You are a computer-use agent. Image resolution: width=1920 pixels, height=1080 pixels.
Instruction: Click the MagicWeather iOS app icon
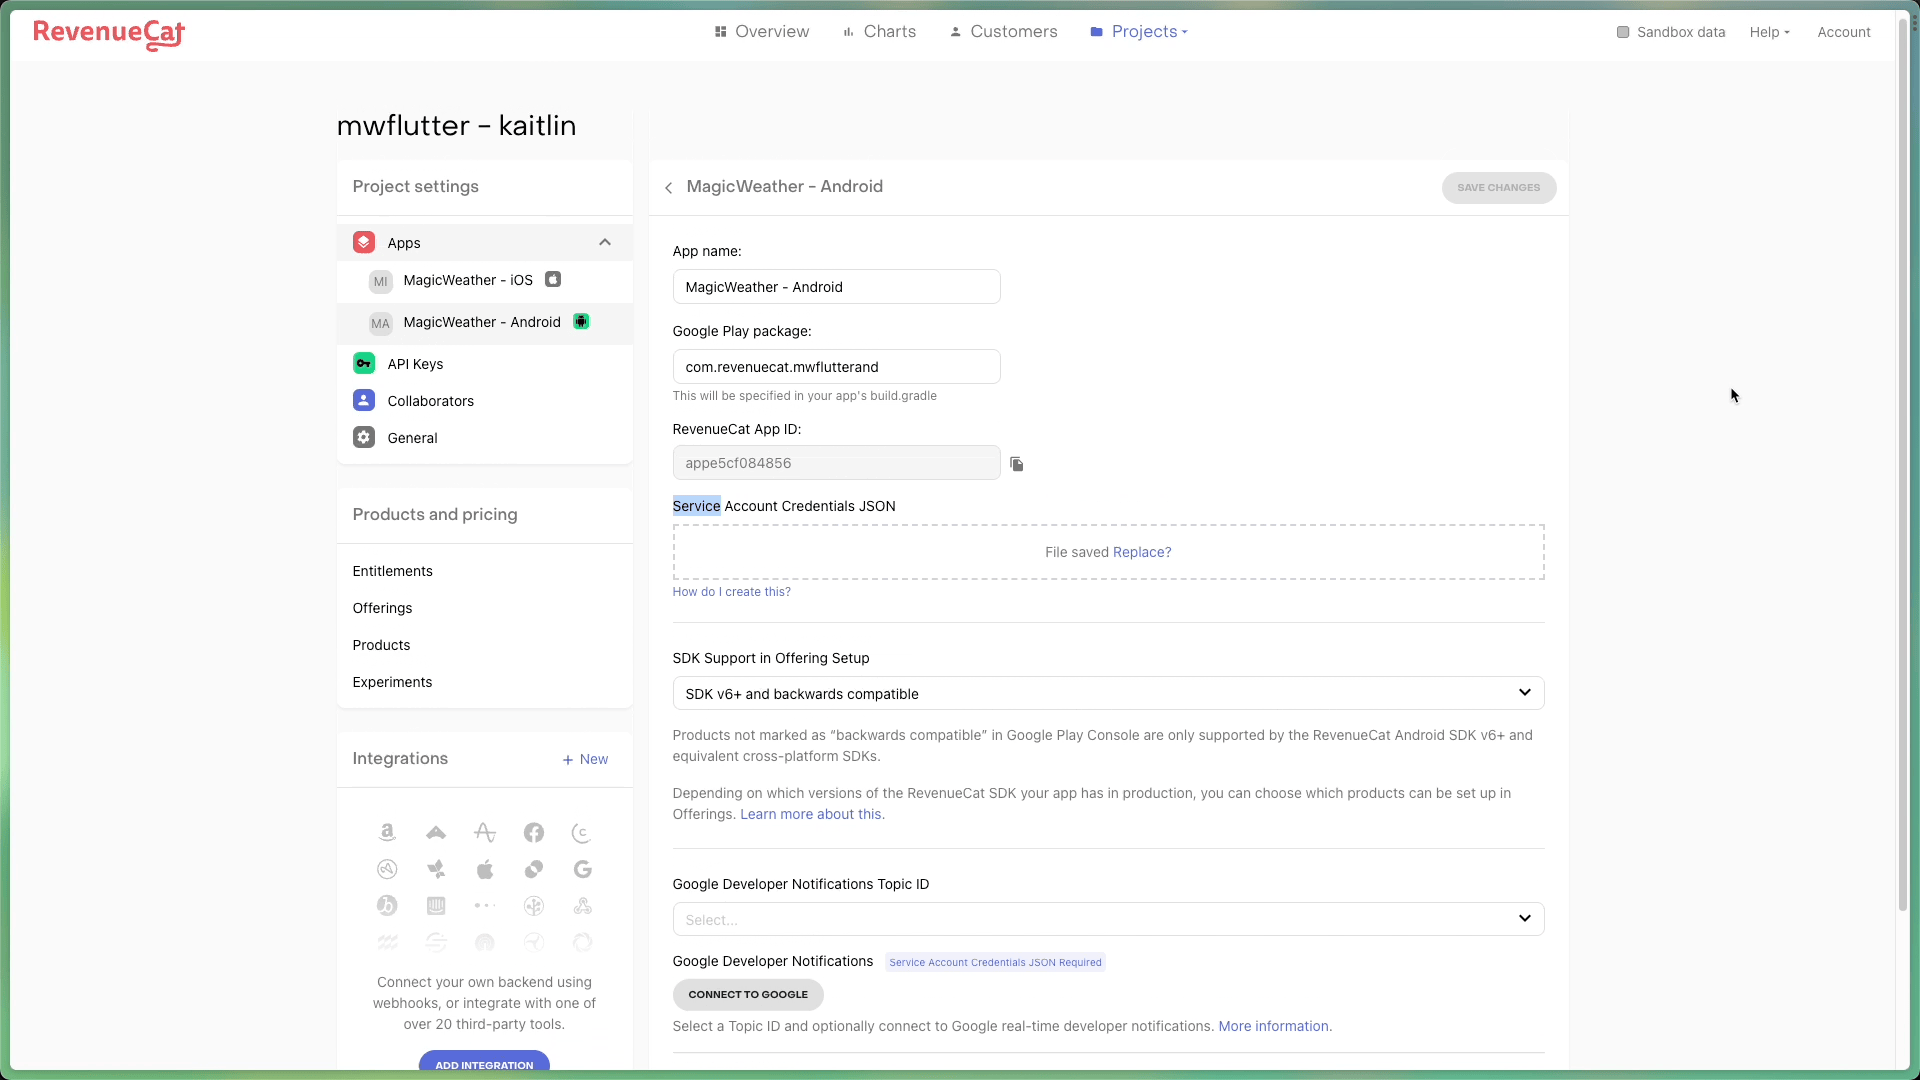381,280
